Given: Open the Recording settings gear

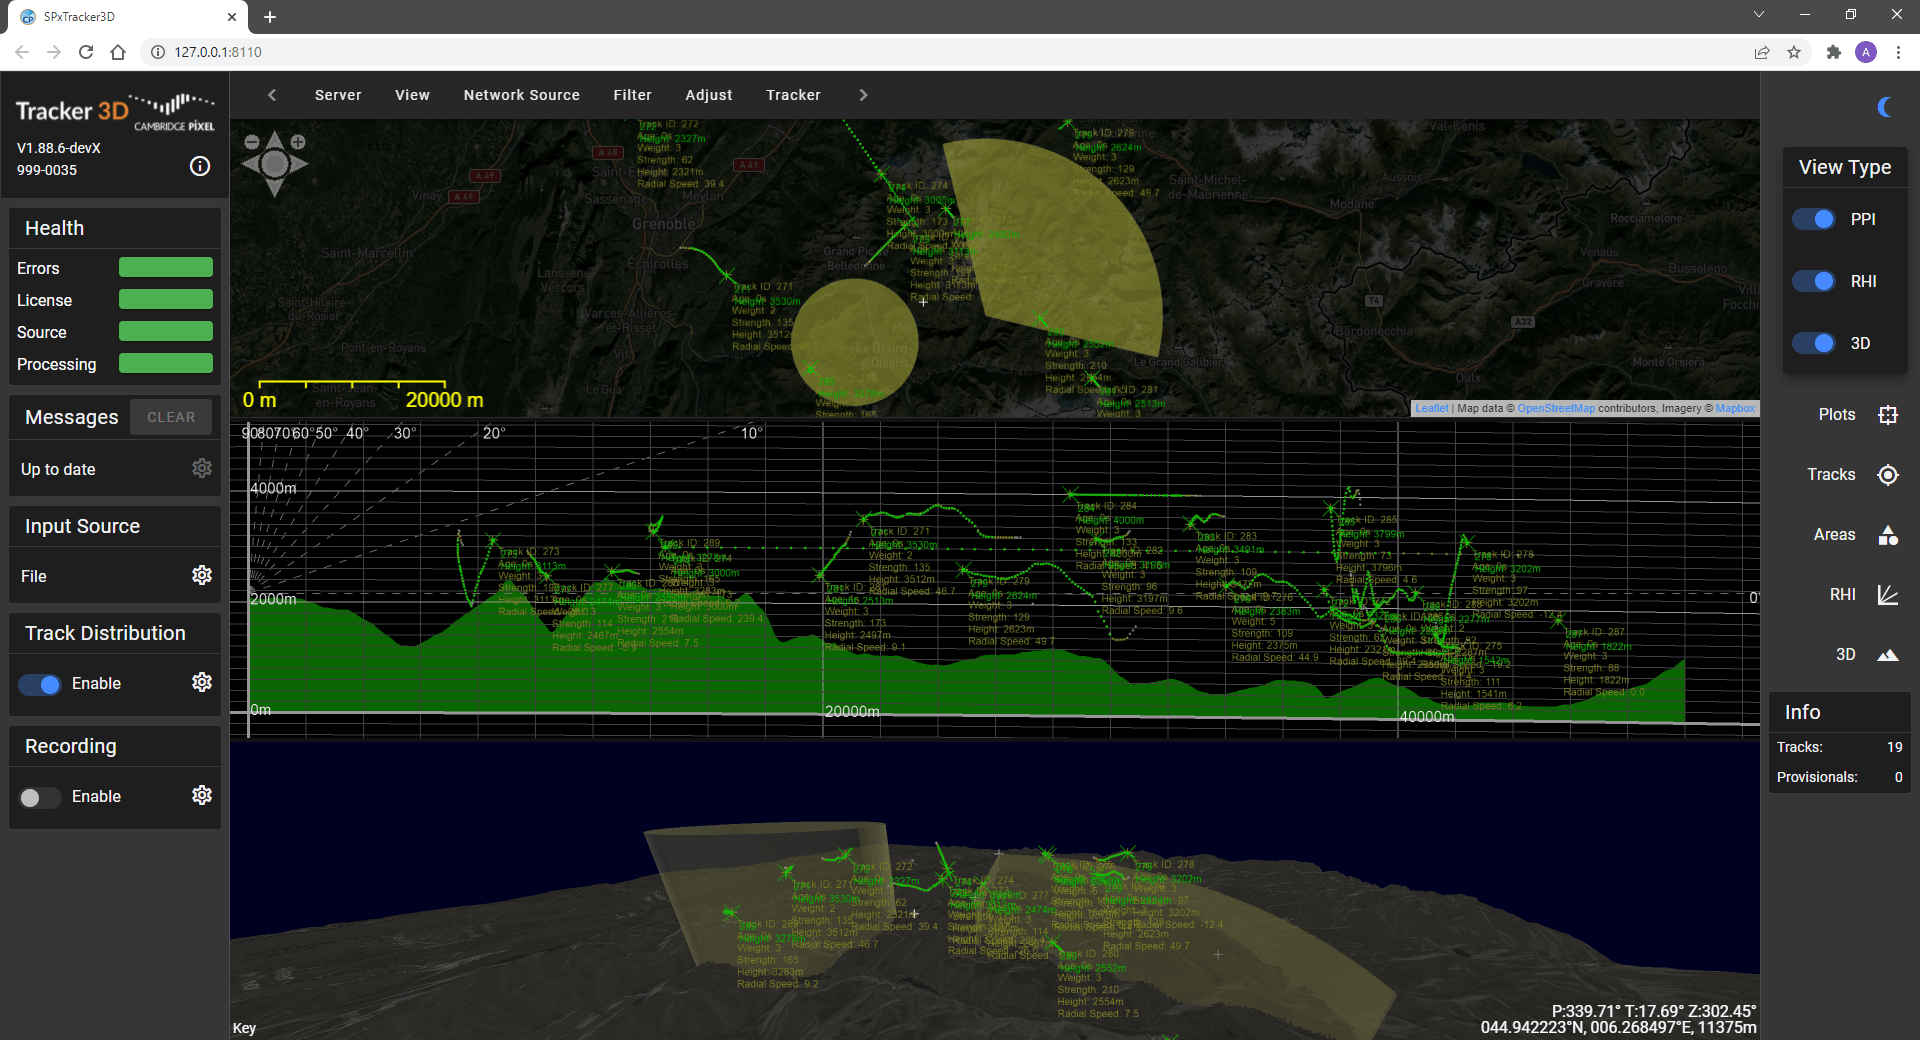Looking at the screenshot, I should pyautogui.click(x=201, y=795).
